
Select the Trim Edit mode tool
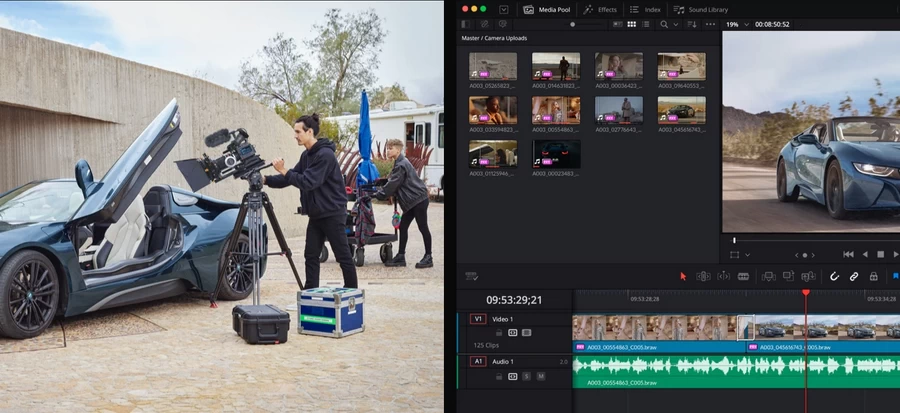(703, 276)
